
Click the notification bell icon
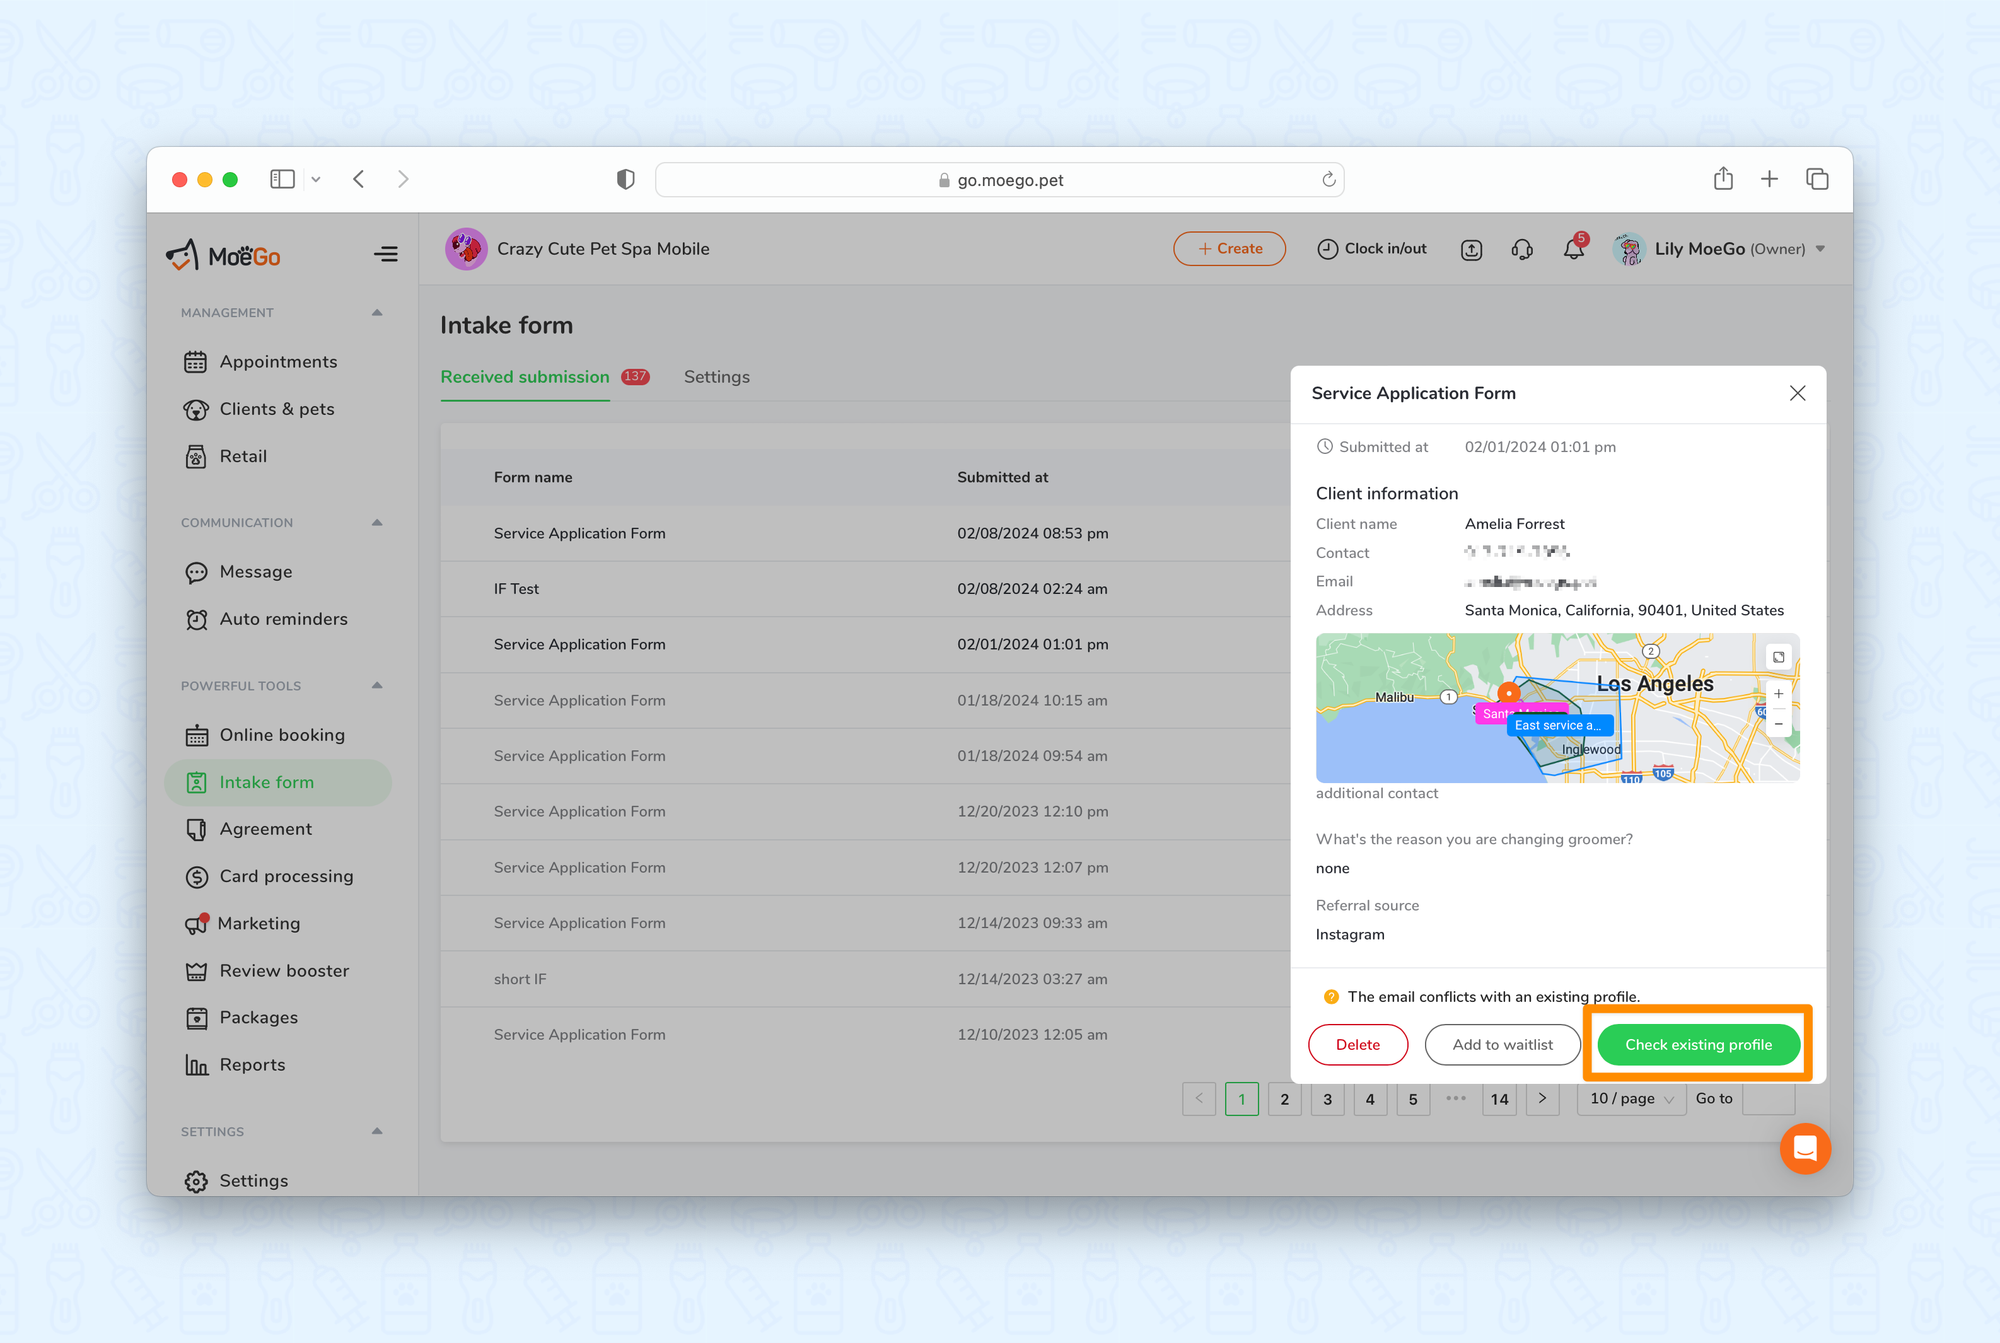click(x=1573, y=250)
